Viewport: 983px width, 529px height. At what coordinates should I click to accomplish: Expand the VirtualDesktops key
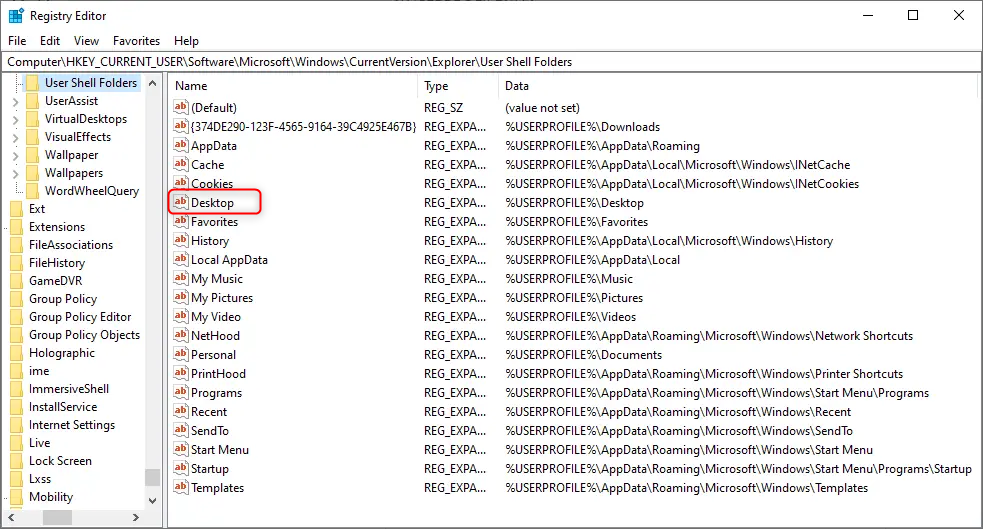pyautogui.click(x=16, y=119)
